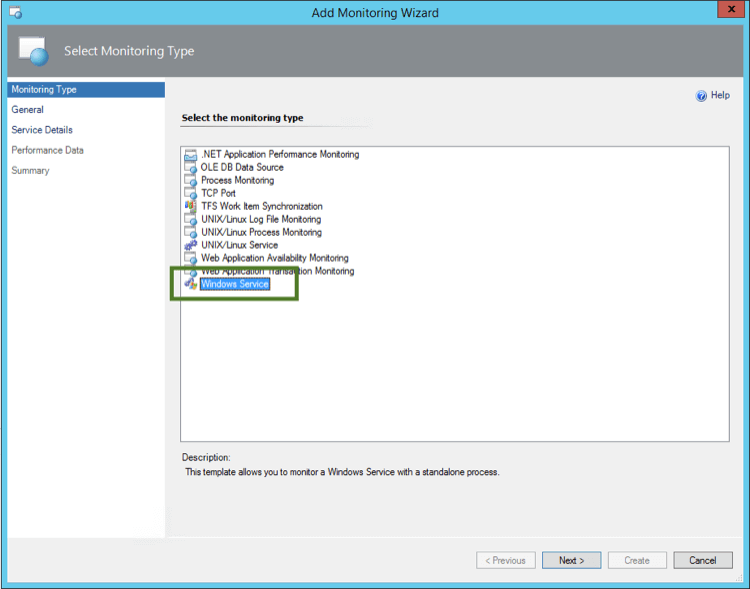This screenshot has height=589, width=750.
Task: Pick UNIX/Linux Process Monitoring entry
Action: [261, 232]
